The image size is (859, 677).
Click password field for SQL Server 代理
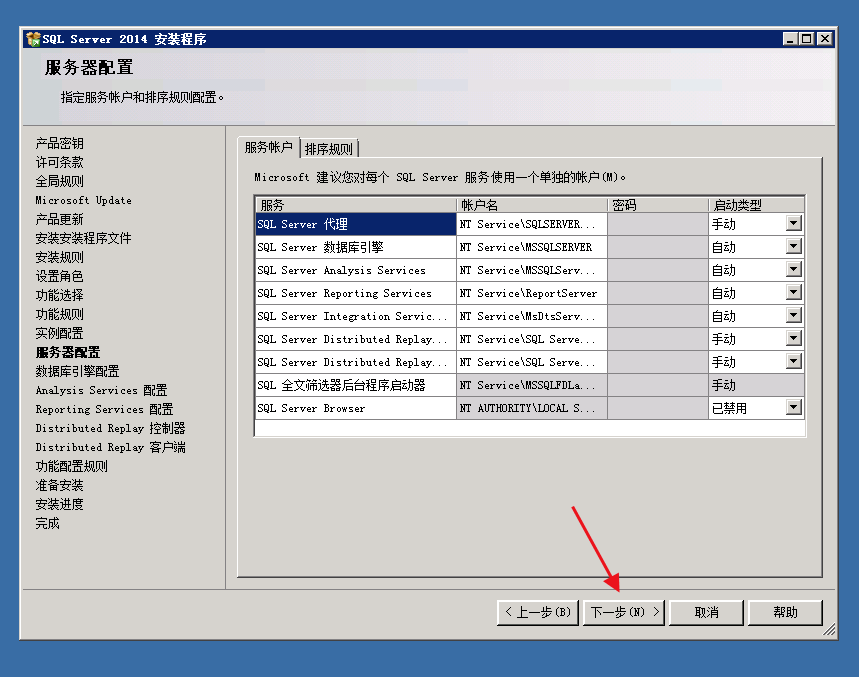click(657, 224)
